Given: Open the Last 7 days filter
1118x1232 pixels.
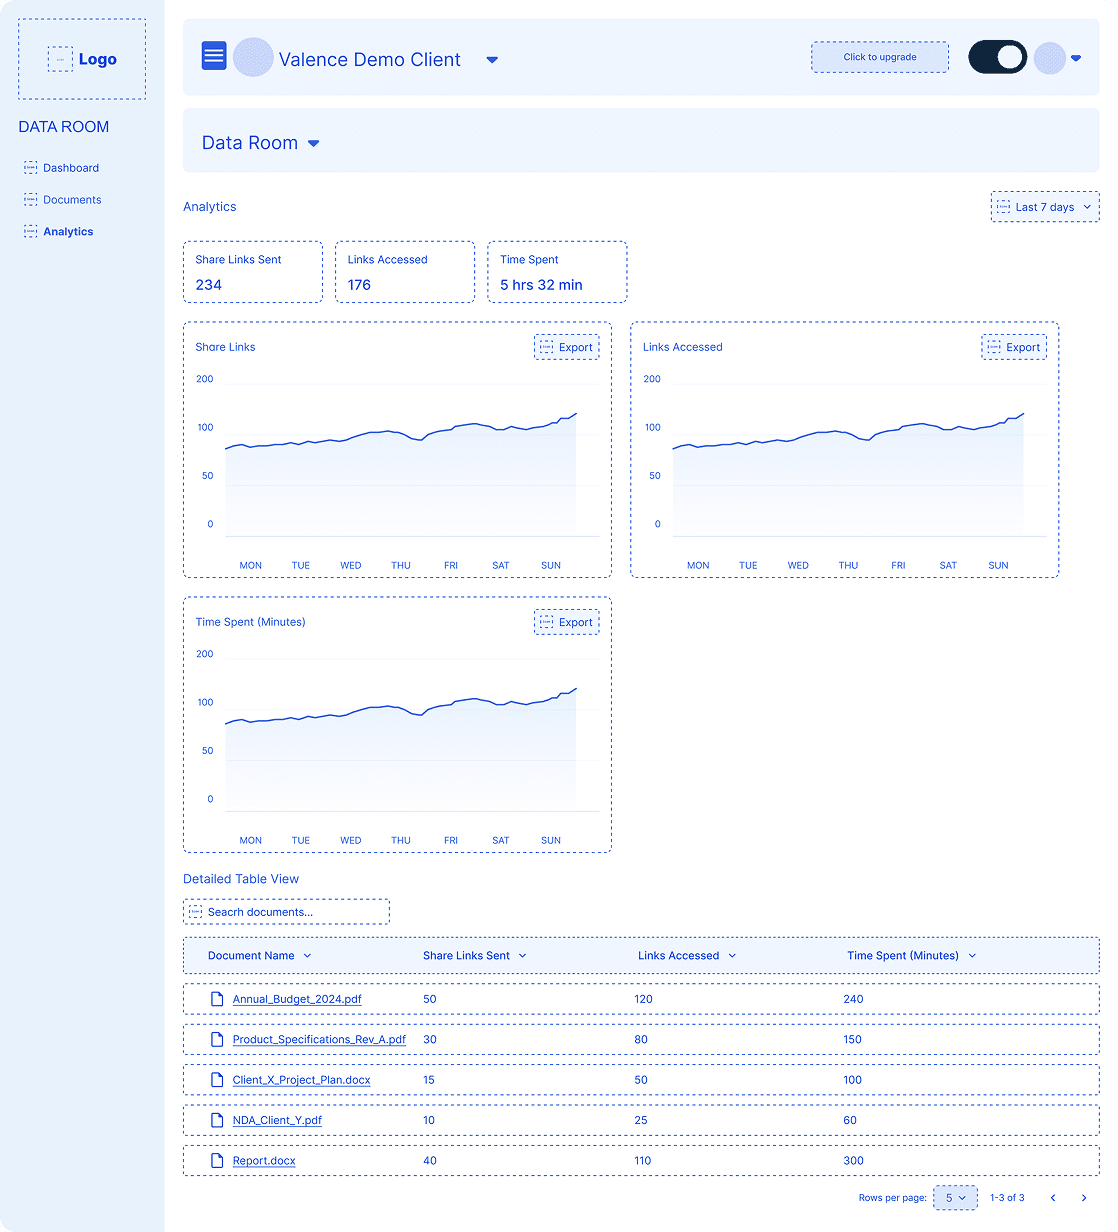Looking at the screenshot, I should pyautogui.click(x=1044, y=206).
